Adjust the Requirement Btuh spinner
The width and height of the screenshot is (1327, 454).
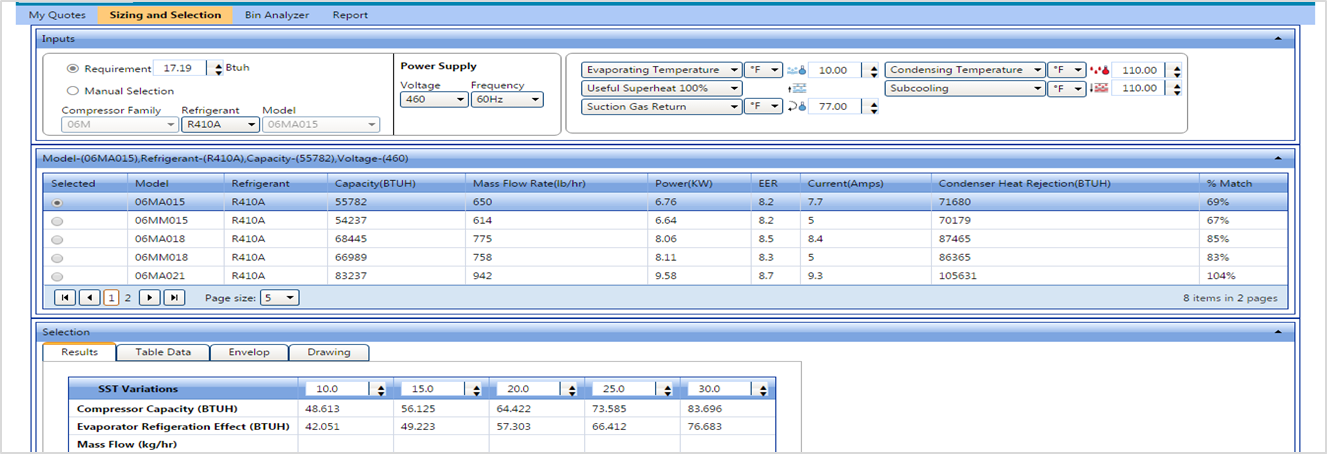[218, 69]
